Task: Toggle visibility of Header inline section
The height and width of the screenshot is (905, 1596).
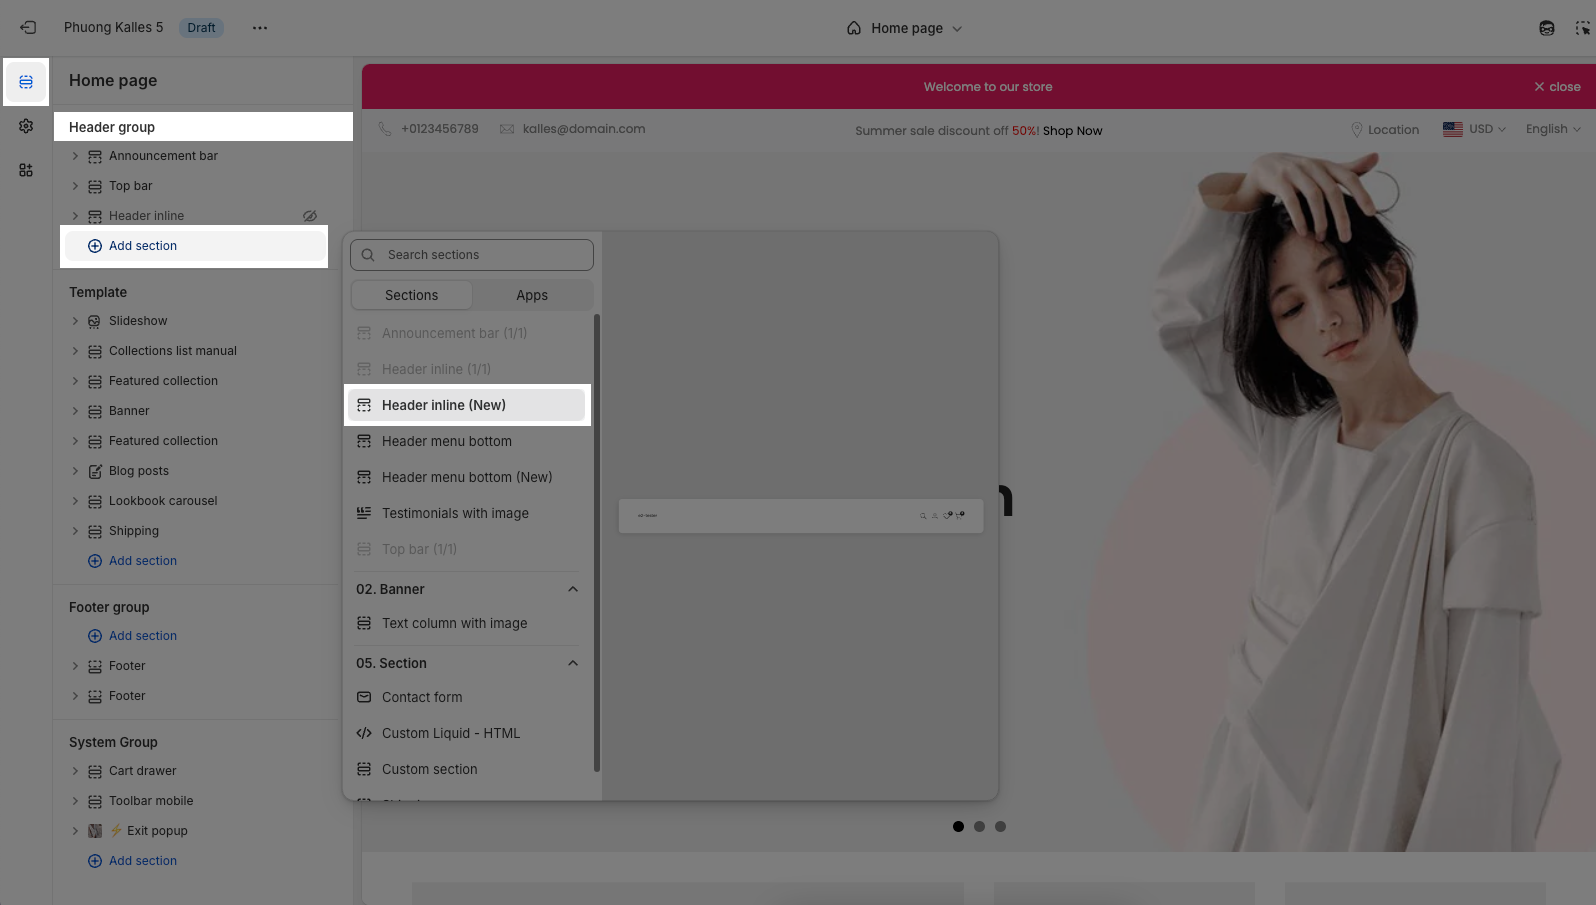Action: pos(310,216)
